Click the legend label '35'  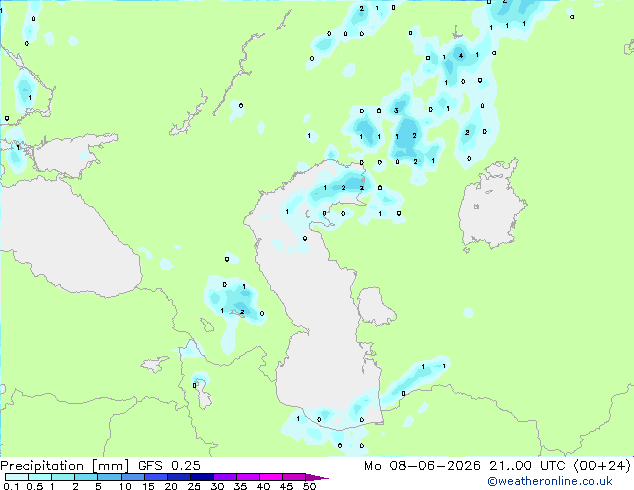click(240, 486)
